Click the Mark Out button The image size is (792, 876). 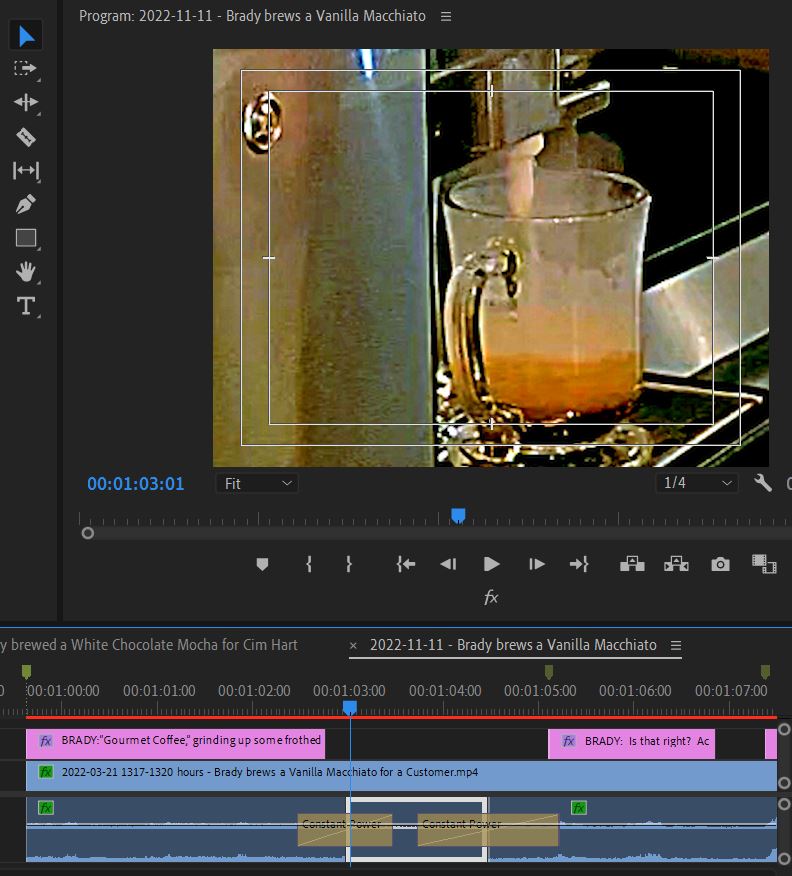pyautogui.click(x=349, y=564)
